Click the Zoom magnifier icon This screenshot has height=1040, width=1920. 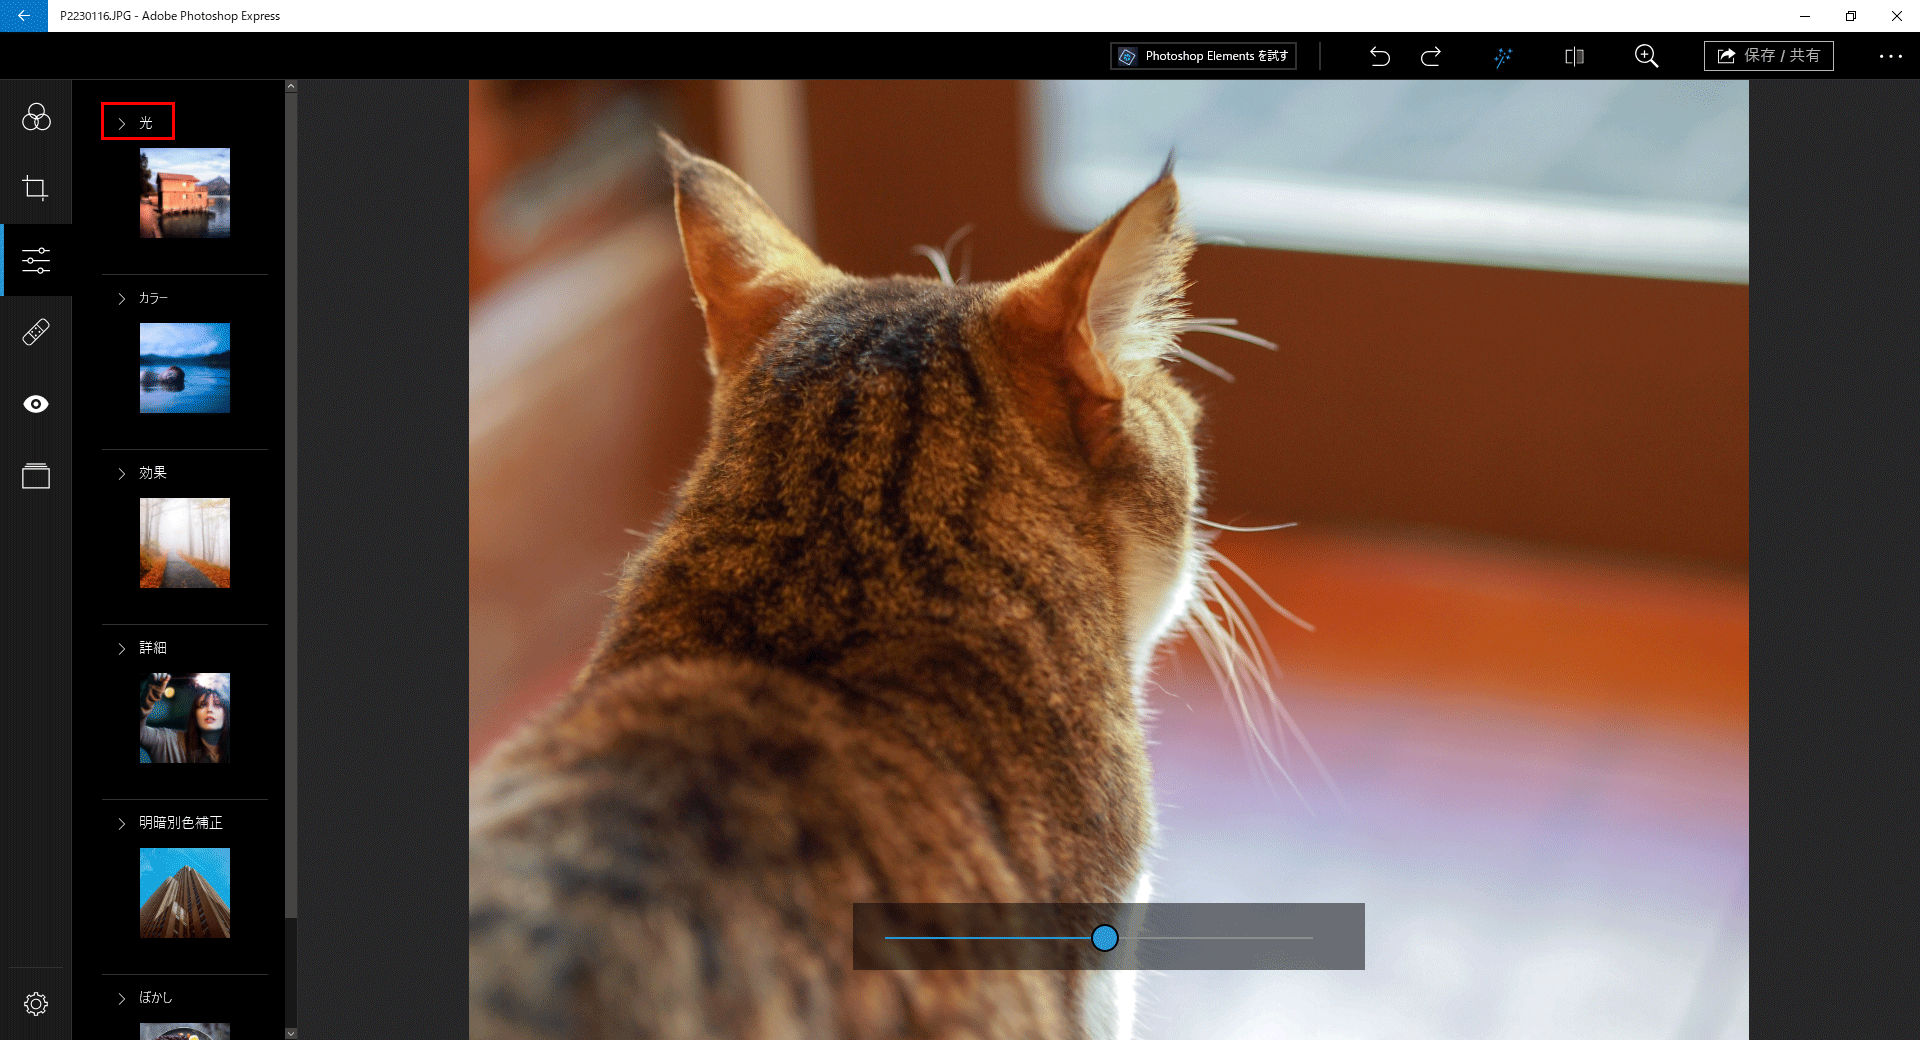tap(1646, 57)
